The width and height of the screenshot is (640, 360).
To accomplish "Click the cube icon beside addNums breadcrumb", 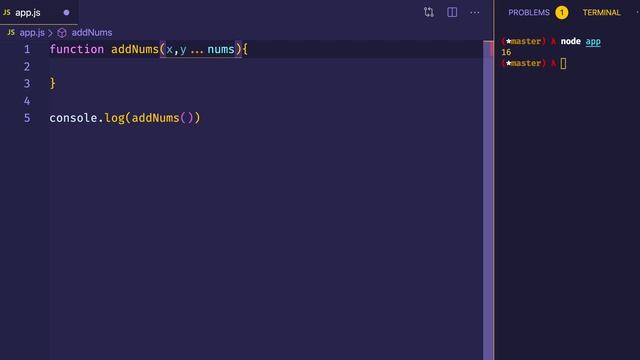I will (62, 33).
